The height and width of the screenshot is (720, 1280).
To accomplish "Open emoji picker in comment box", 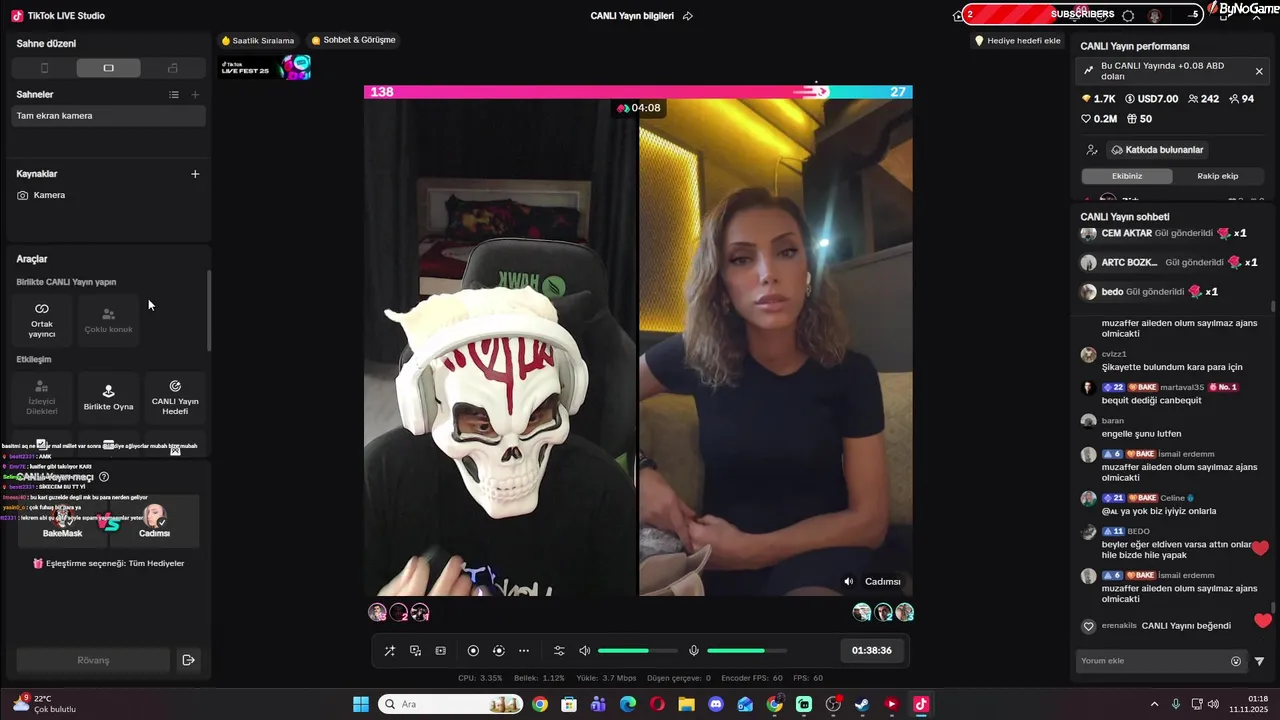I will (x=1236, y=661).
